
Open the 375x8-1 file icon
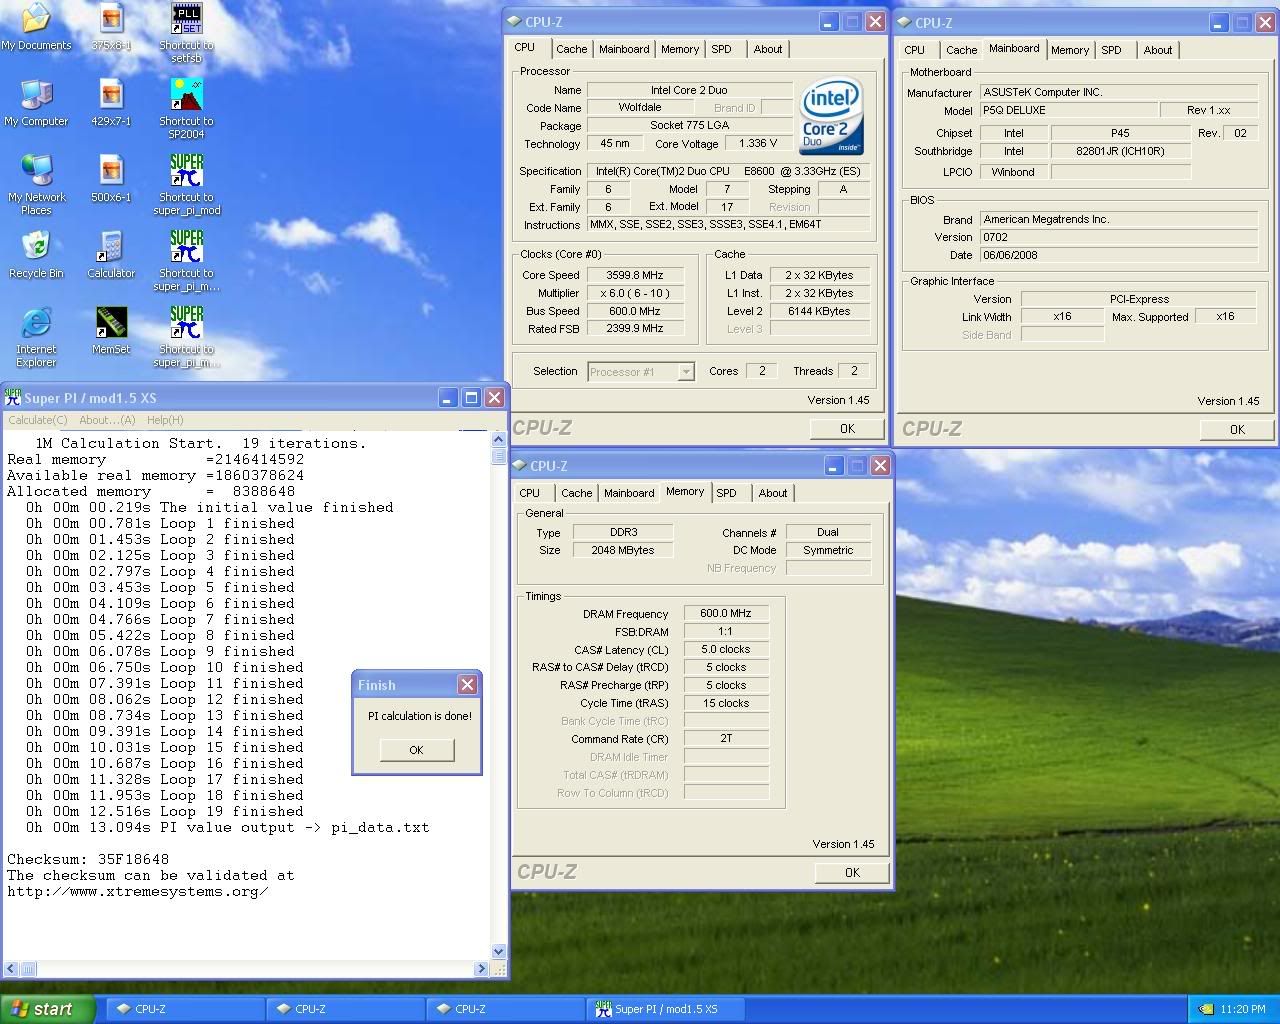tap(111, 26)
